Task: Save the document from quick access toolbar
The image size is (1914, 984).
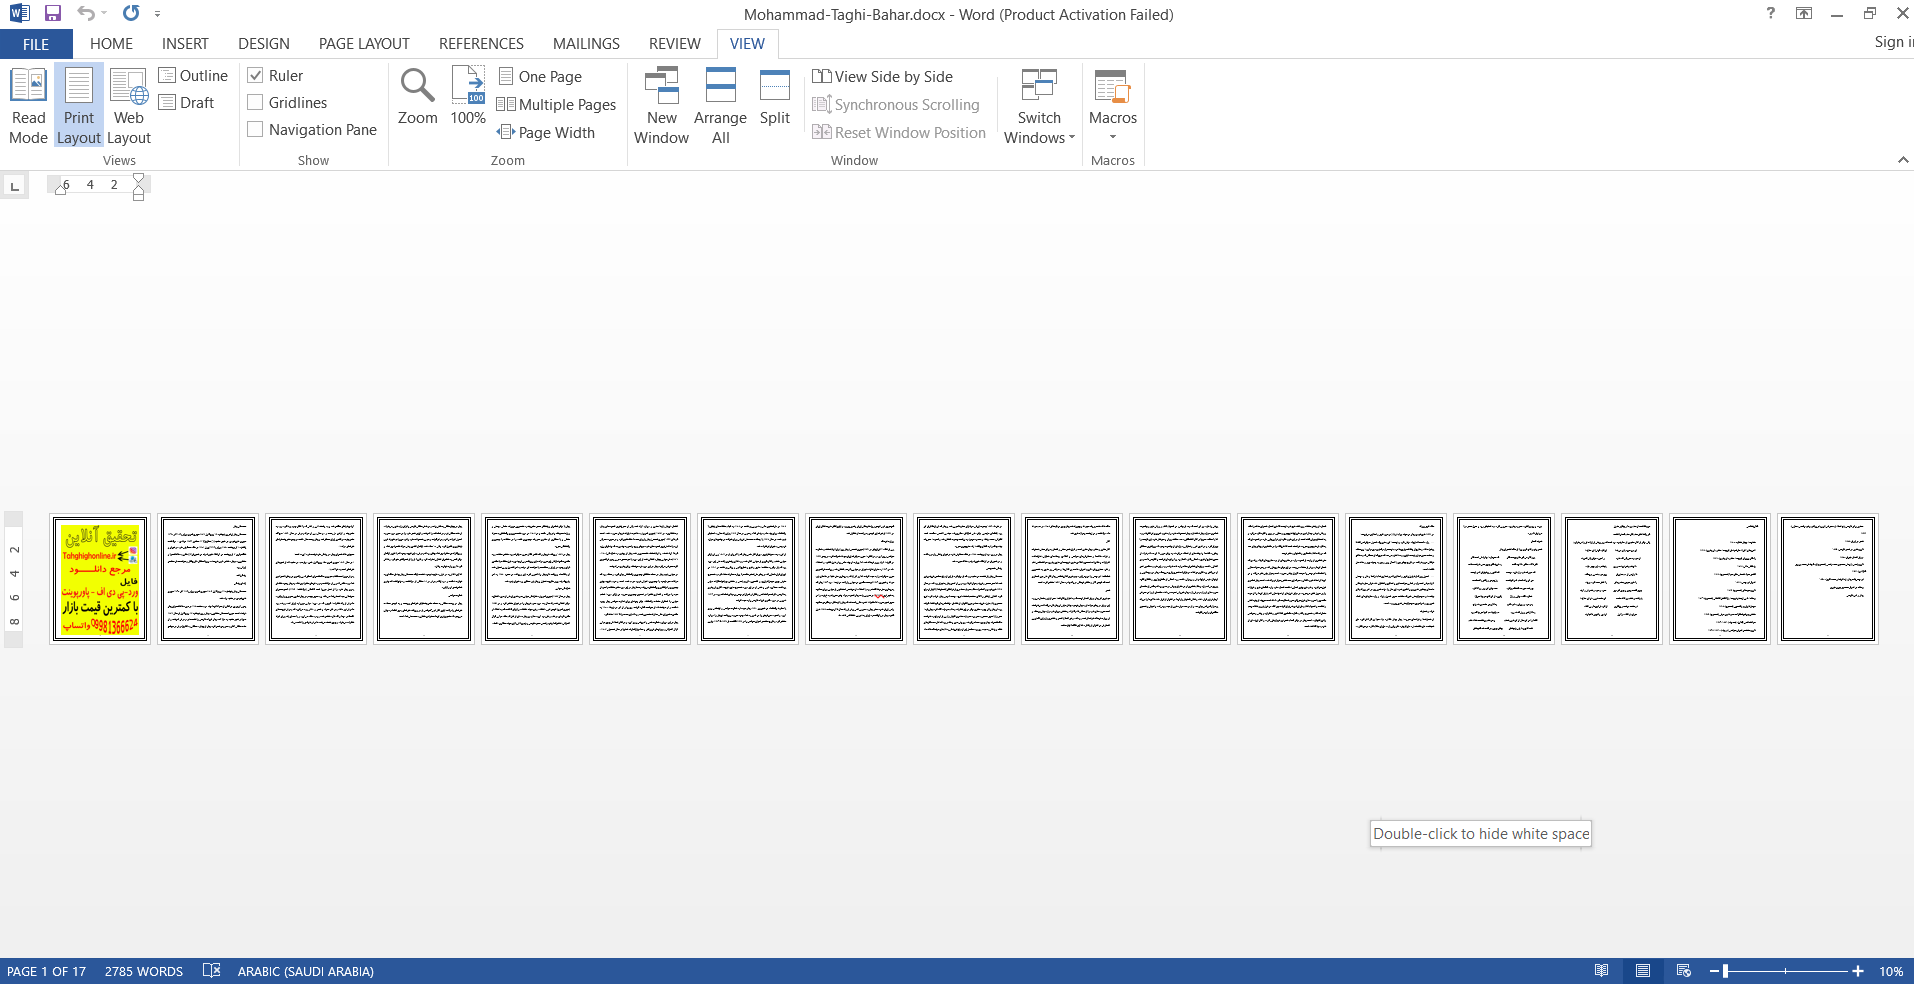Action: pos(53,14)
